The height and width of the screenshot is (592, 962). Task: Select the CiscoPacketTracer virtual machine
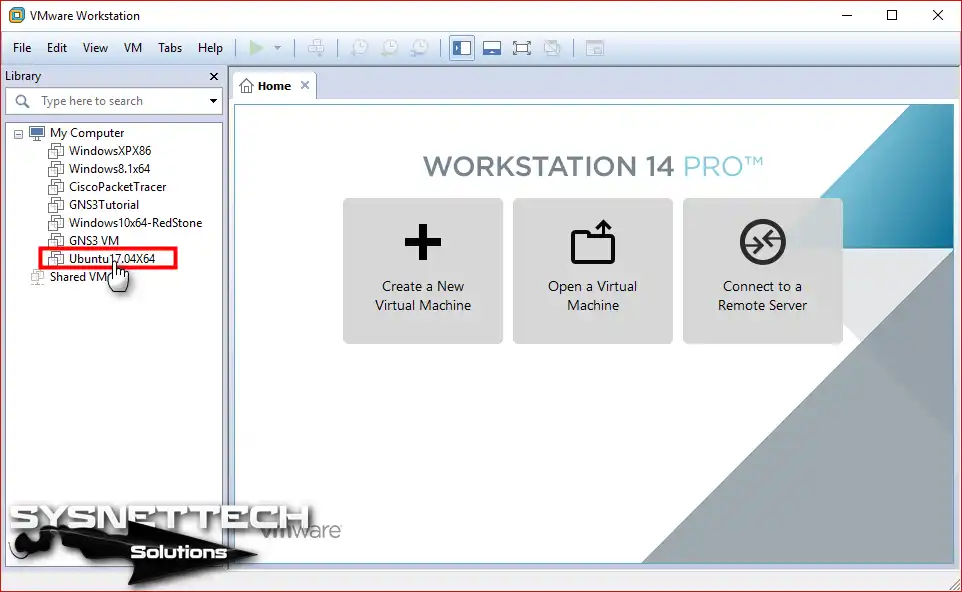[x=117, y=186]
